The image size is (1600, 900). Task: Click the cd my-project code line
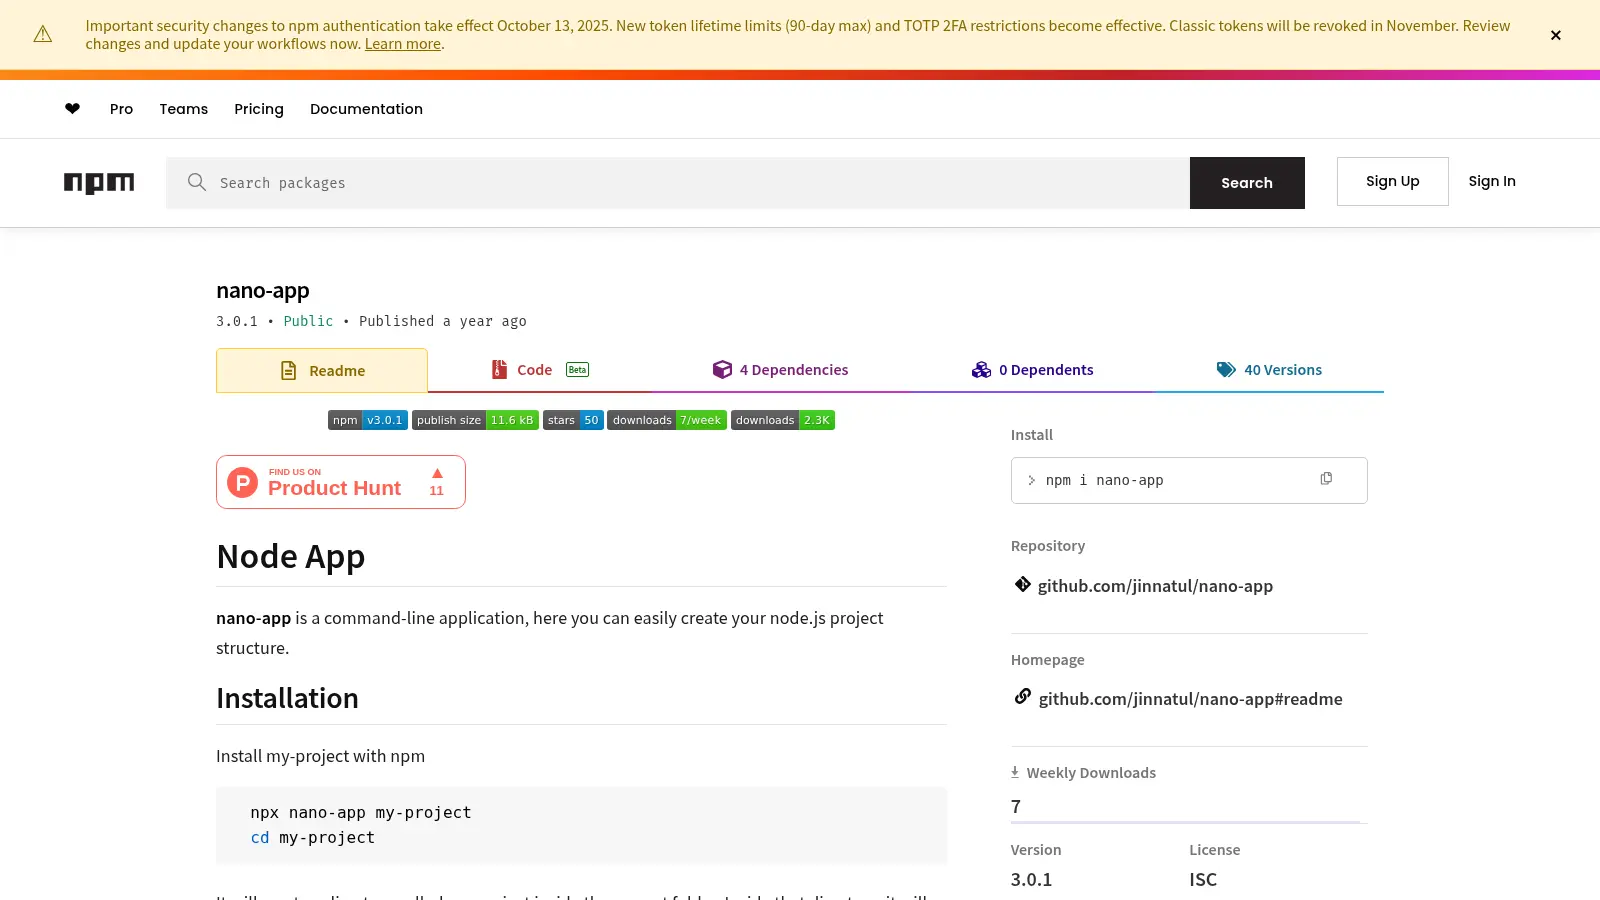click(x=313, y=838)
